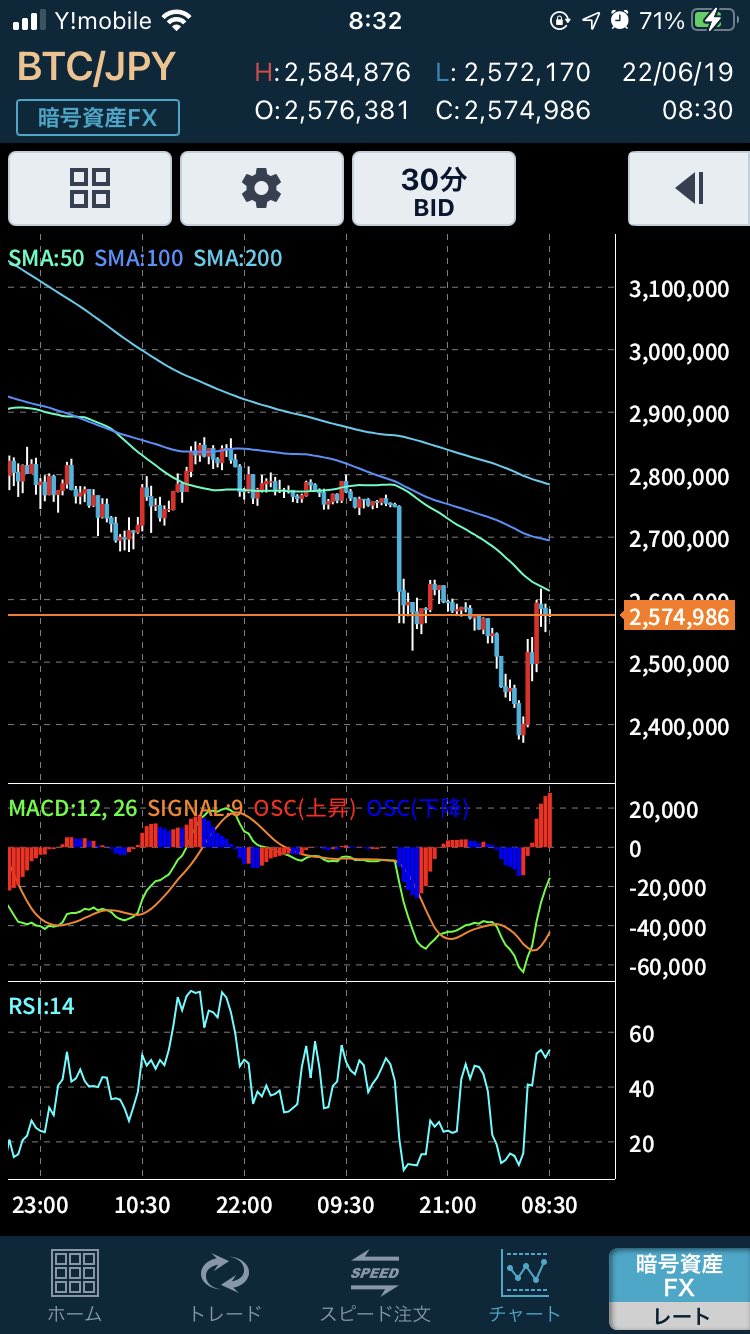Image resolution: width=750 pixels, height=1334 pixels.
Task: Open 暗号資産FX レート tab
Action: click(679, 1289)
